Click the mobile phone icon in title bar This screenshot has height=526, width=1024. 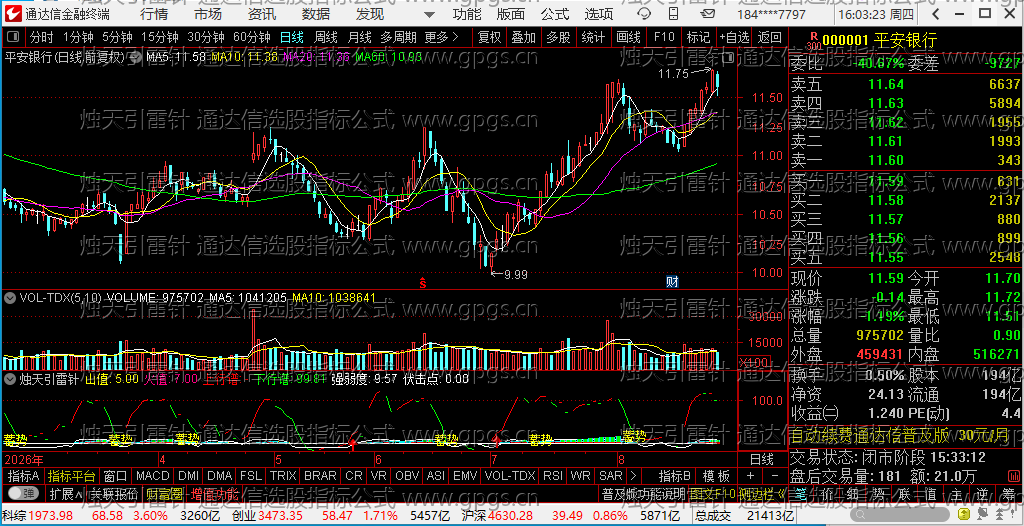(673, 14)
